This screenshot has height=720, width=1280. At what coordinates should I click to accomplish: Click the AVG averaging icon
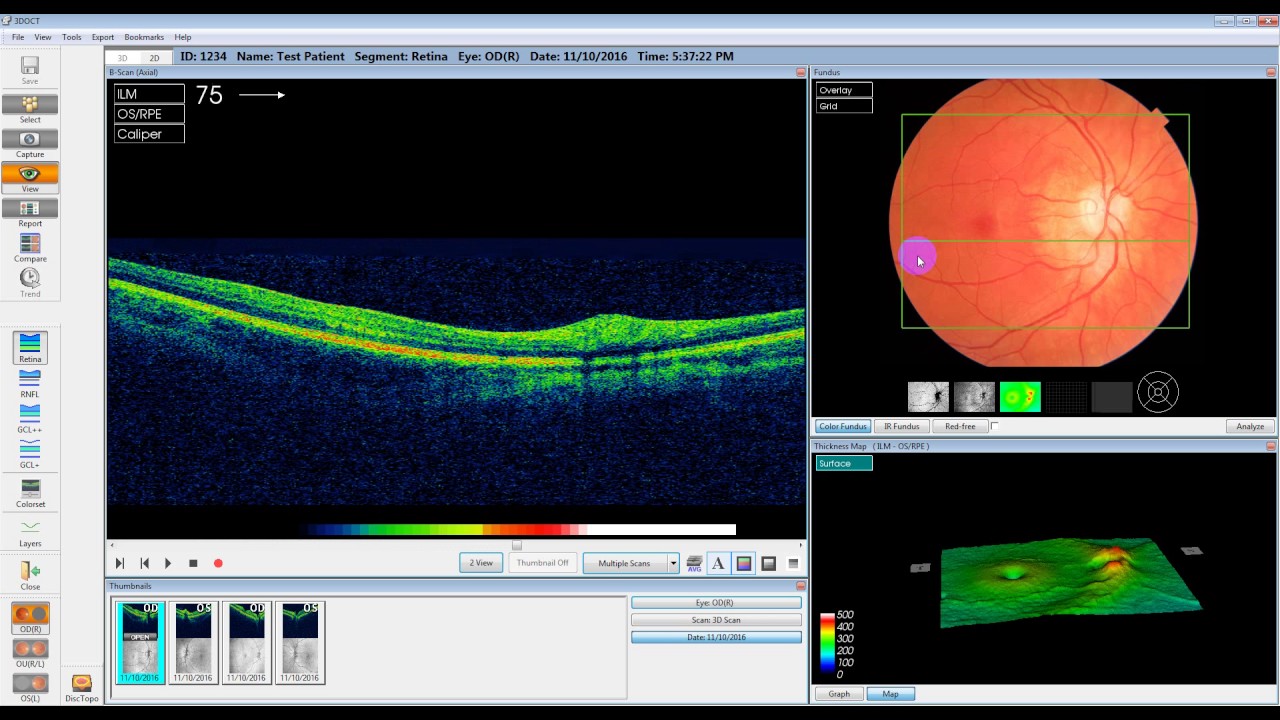(x=694, y=563)
